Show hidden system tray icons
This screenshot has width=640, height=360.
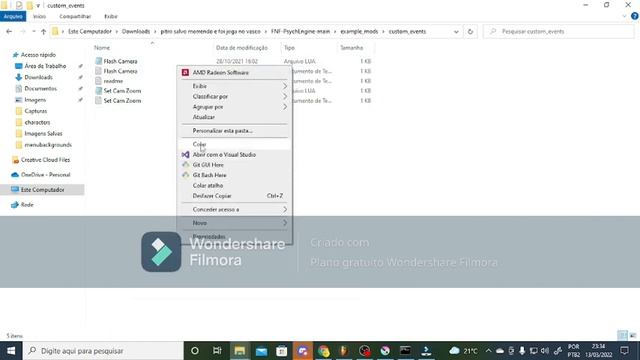[488, 351]
